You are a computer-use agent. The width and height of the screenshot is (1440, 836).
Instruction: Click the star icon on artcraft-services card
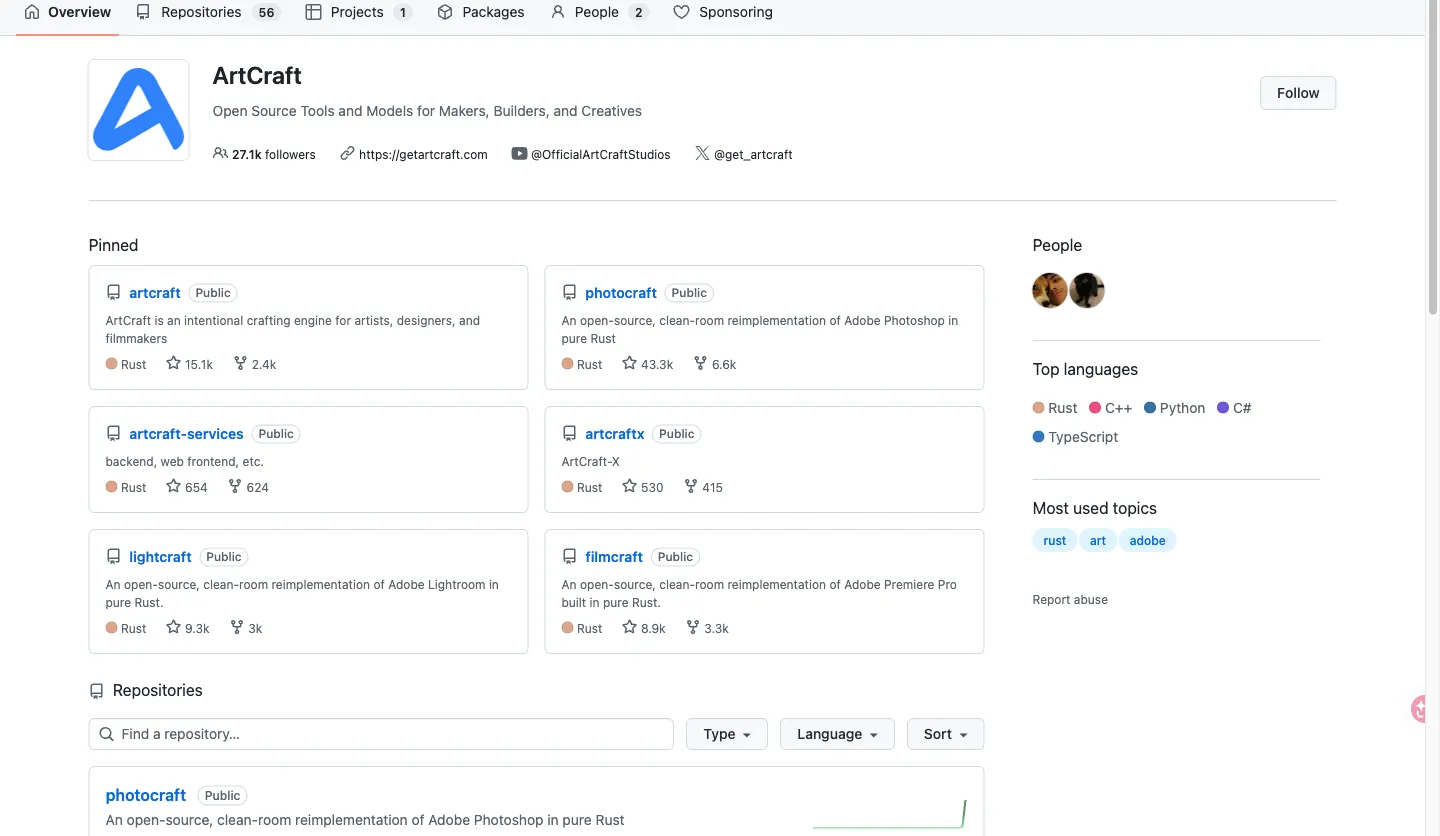click(173, 487)
